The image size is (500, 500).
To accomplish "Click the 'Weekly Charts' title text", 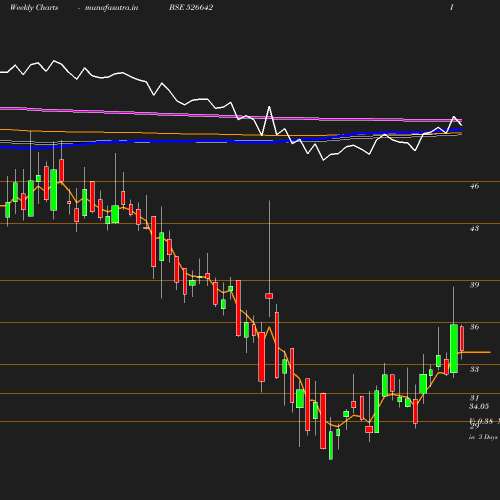I will coord(34,7).
